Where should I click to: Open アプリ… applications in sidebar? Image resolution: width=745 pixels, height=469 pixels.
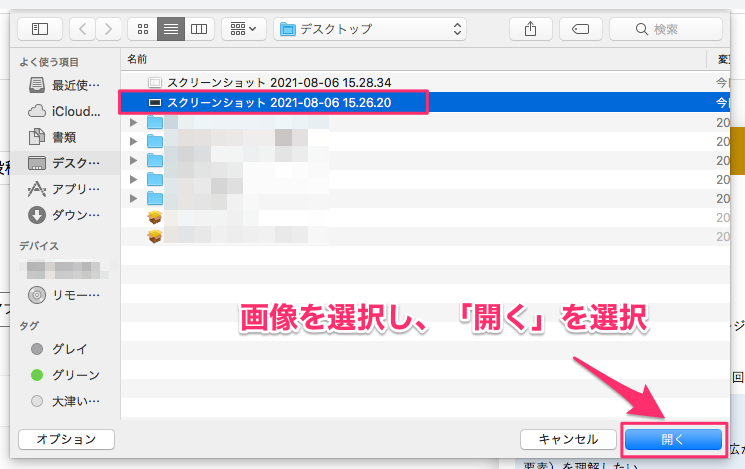(x=64, y=189)
